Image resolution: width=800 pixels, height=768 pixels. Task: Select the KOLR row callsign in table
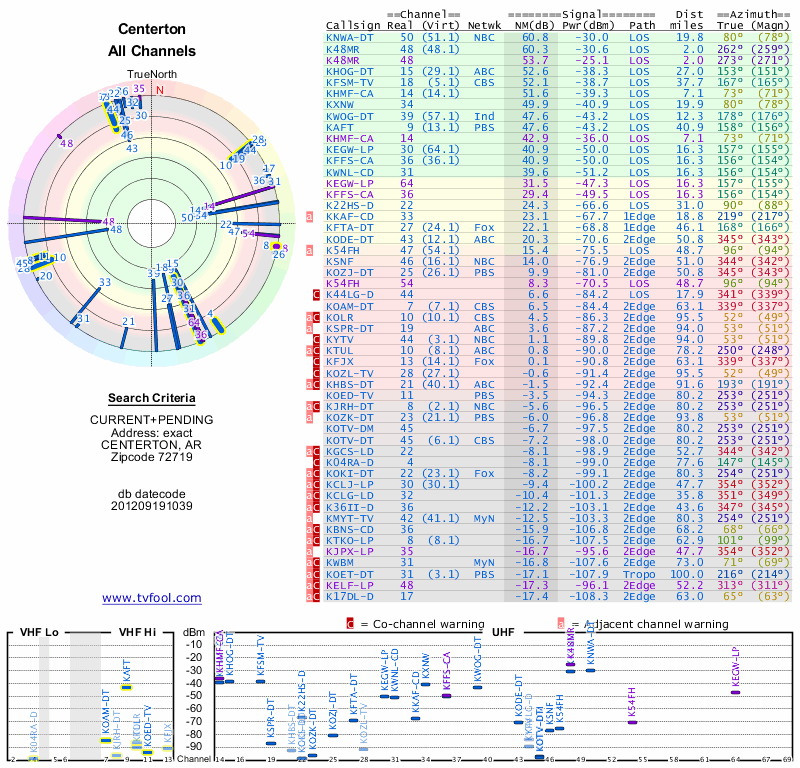click(x=340, y=317)
